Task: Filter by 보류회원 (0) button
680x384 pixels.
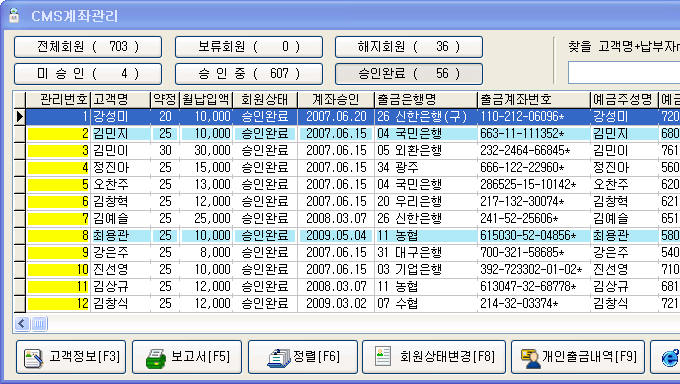Action: 249,47
